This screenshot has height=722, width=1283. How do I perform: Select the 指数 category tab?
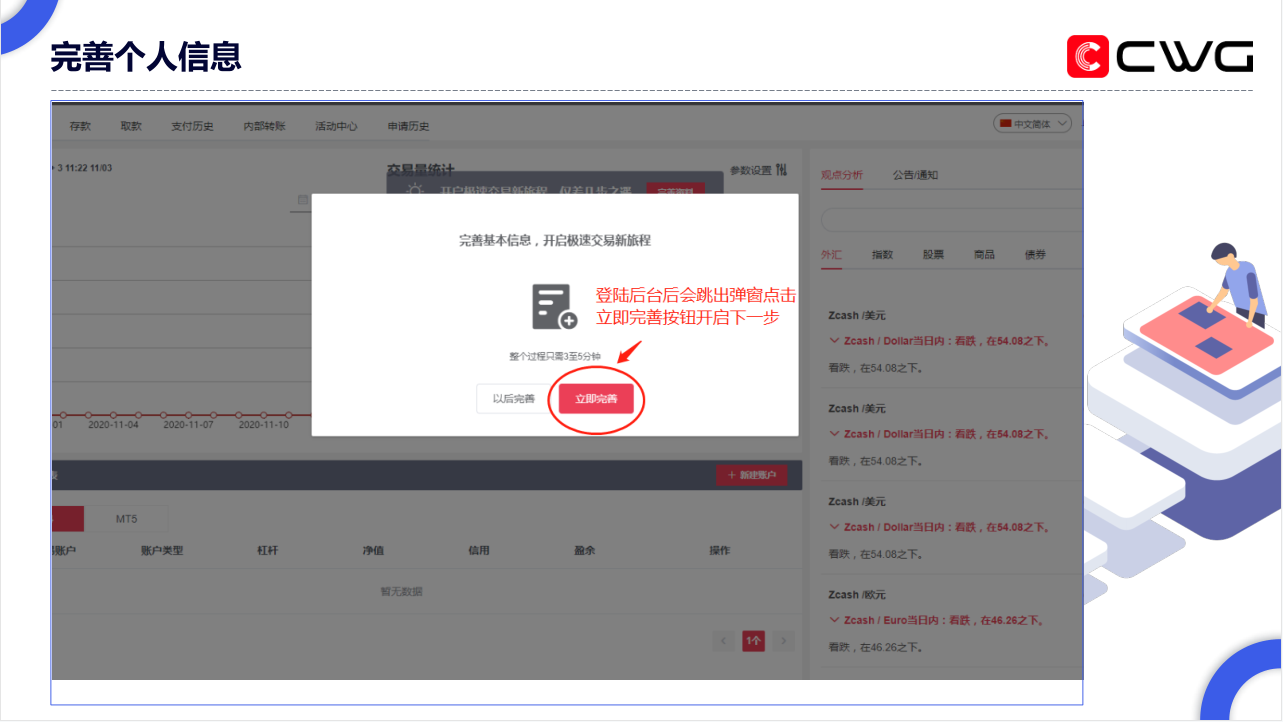point(882,255)
